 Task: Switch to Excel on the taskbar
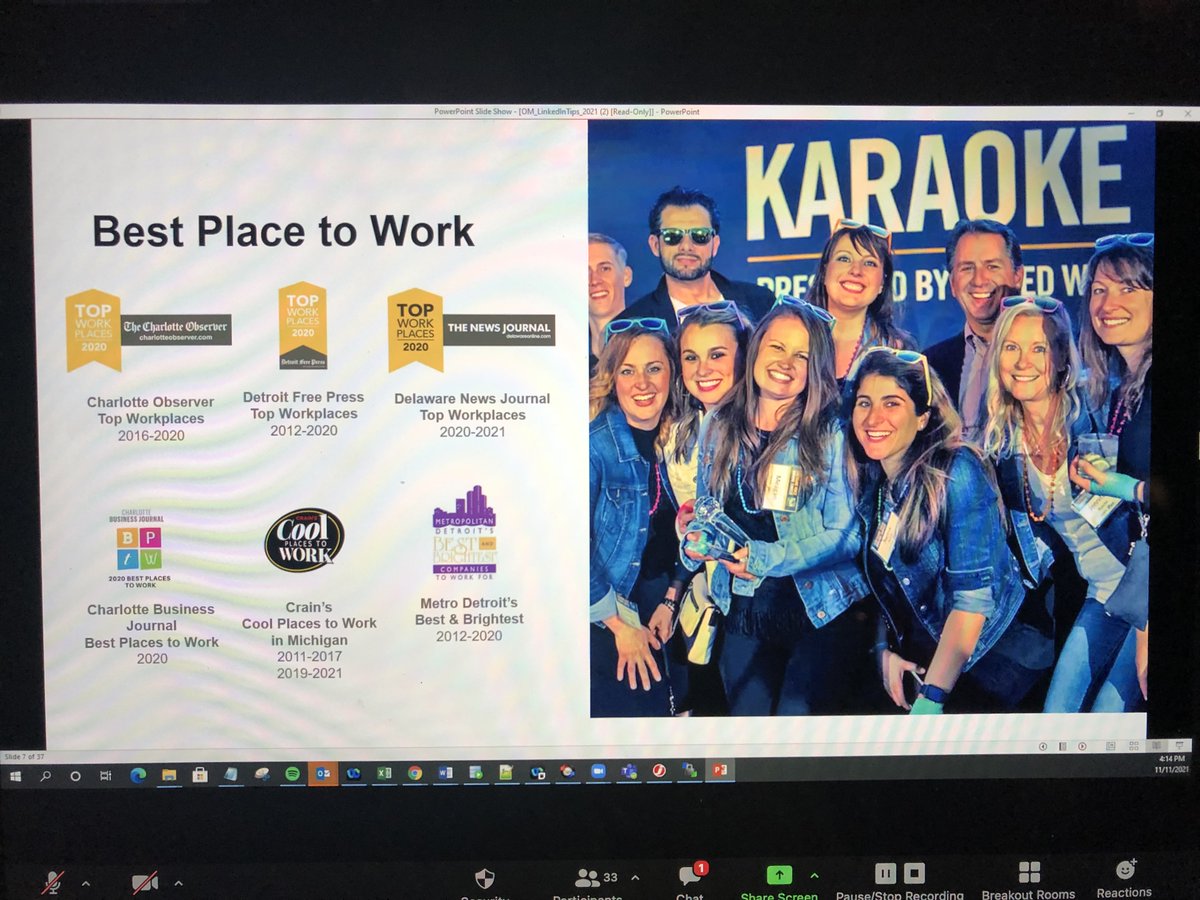[384, 773]
